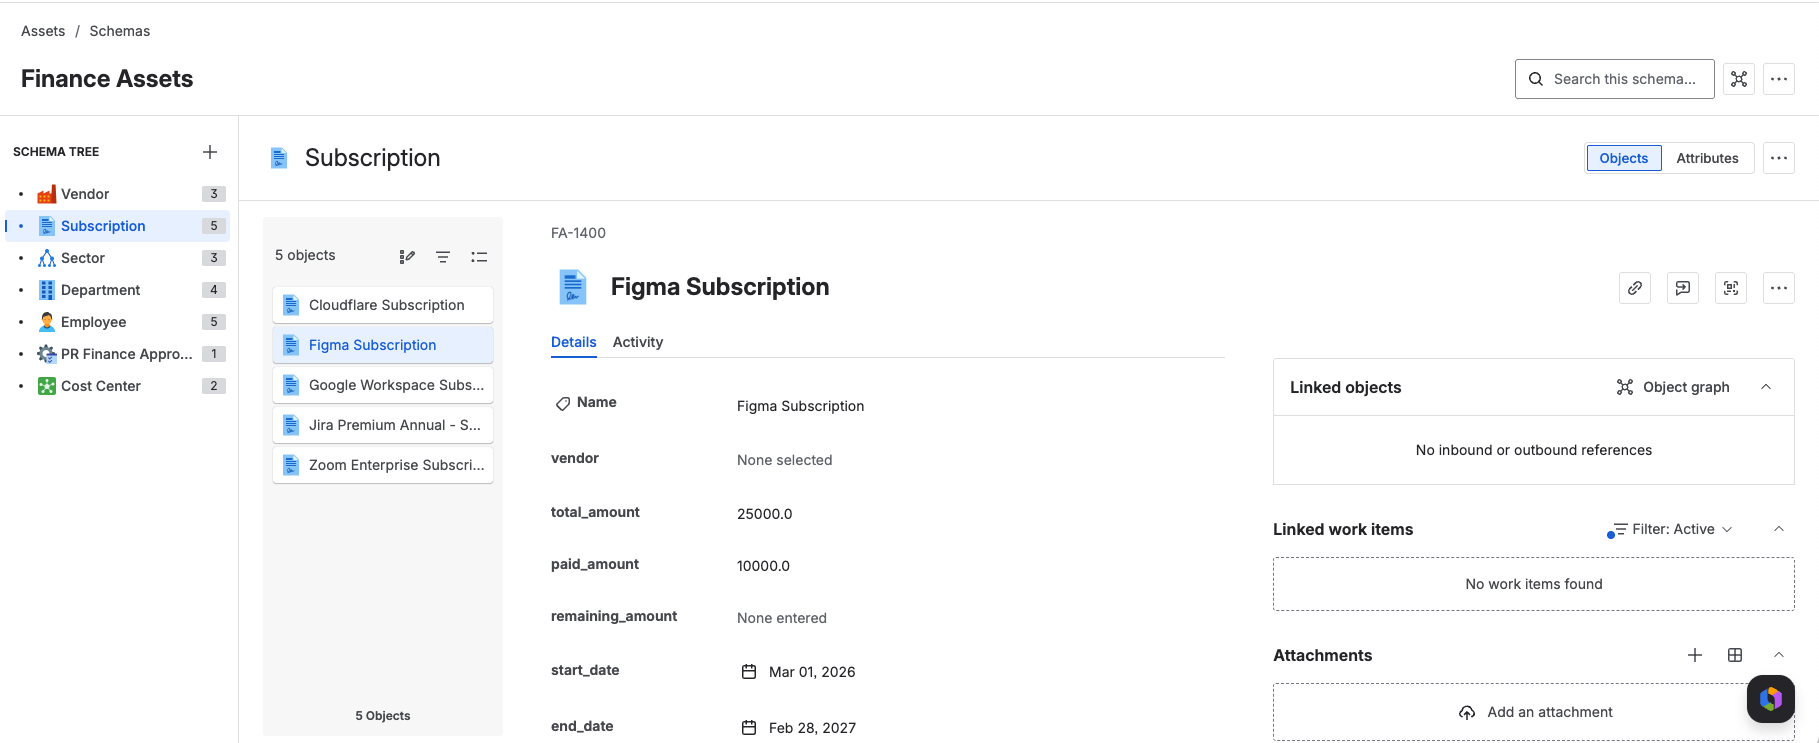Open the Jira Premium Annual object
Image resolution: width=1819 pixels, height=743 pixels.
(x=383, y=425)
